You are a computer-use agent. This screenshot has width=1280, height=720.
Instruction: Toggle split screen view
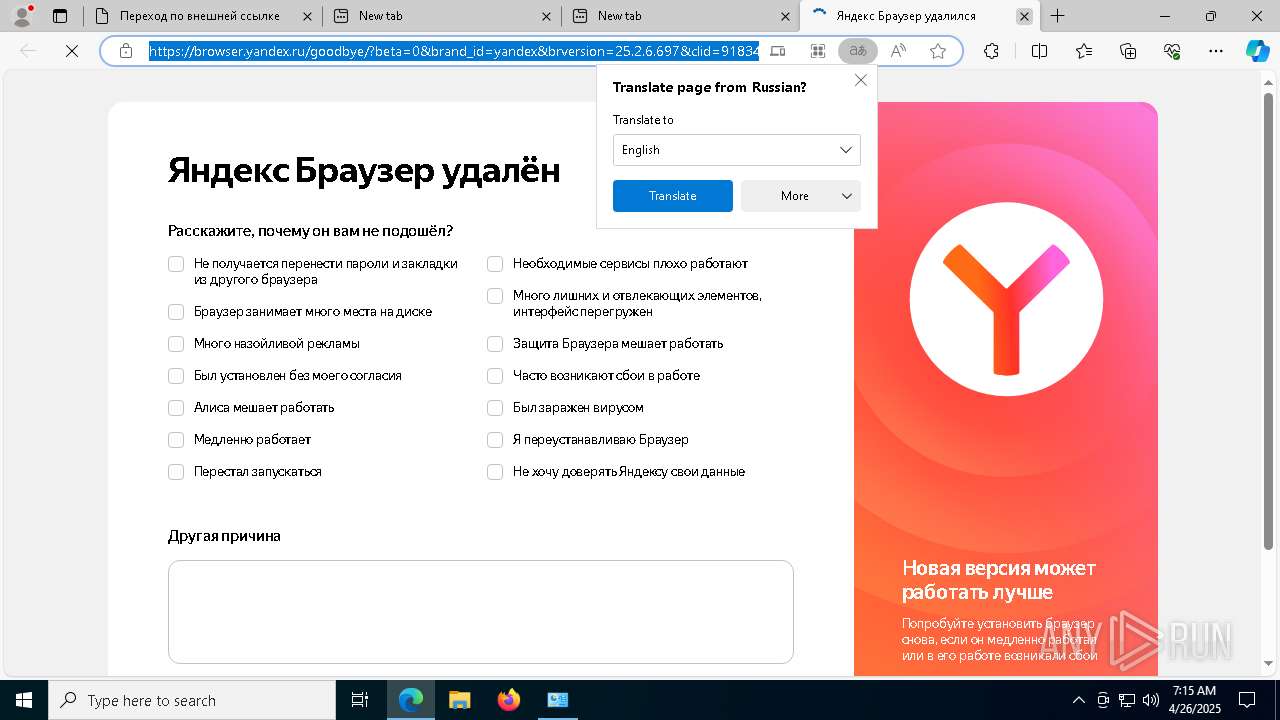point(1039,51)
